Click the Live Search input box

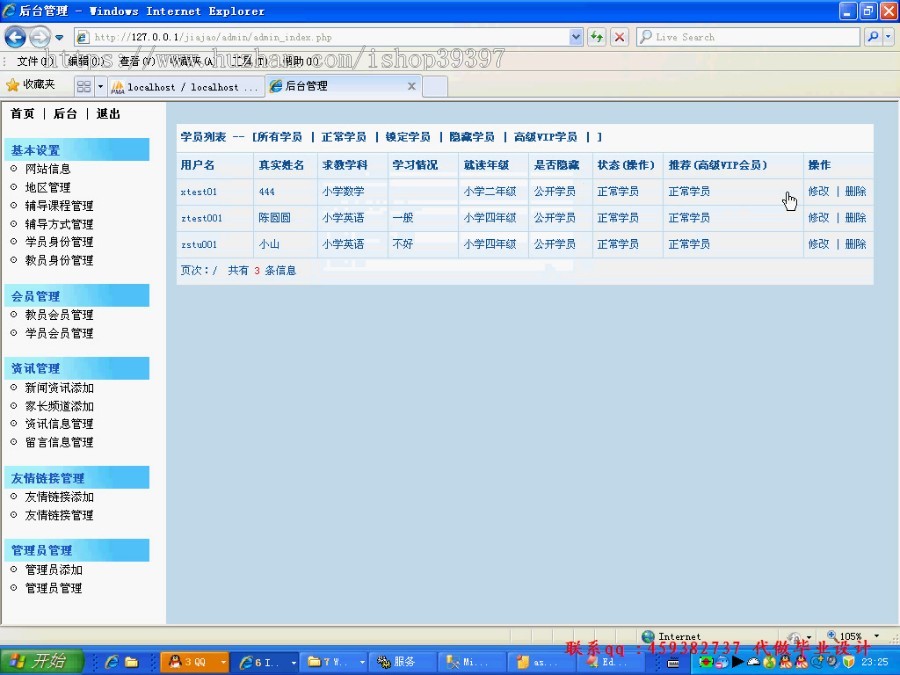tap(748, 37)
